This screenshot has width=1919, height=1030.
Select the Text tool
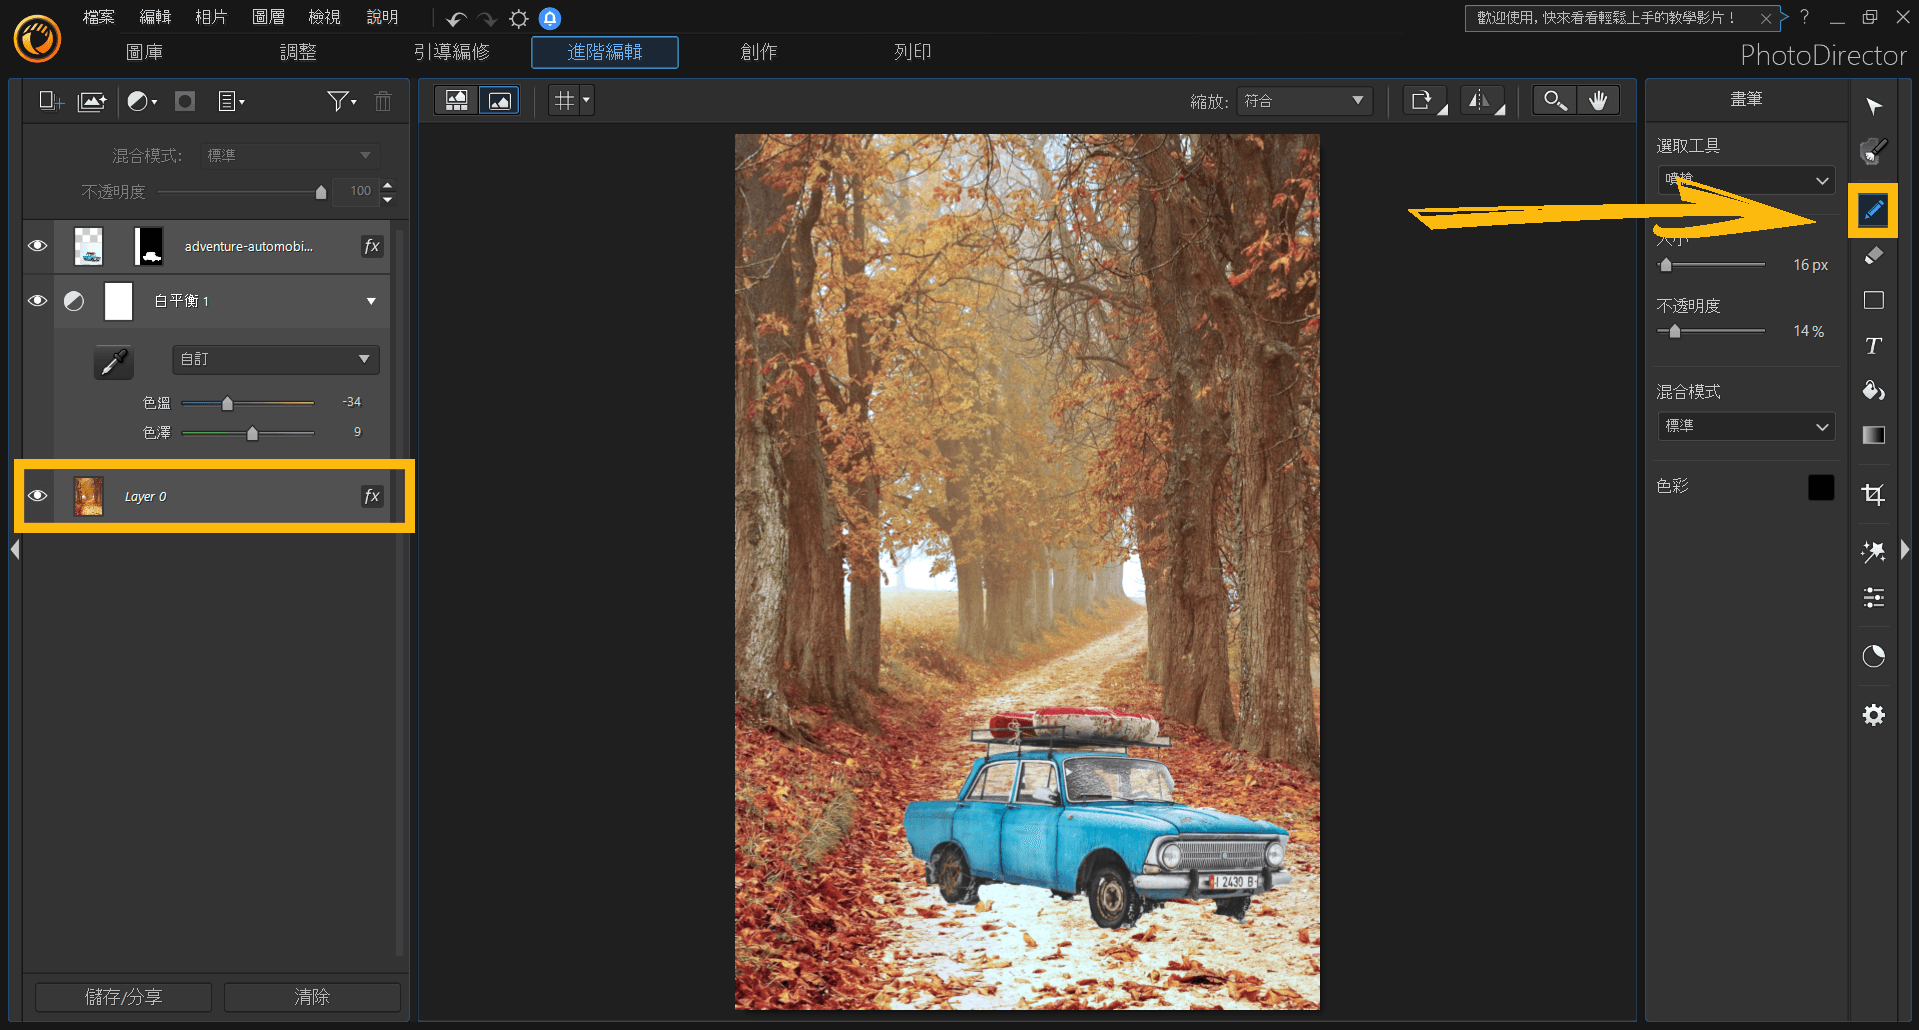click(1874, 346)
